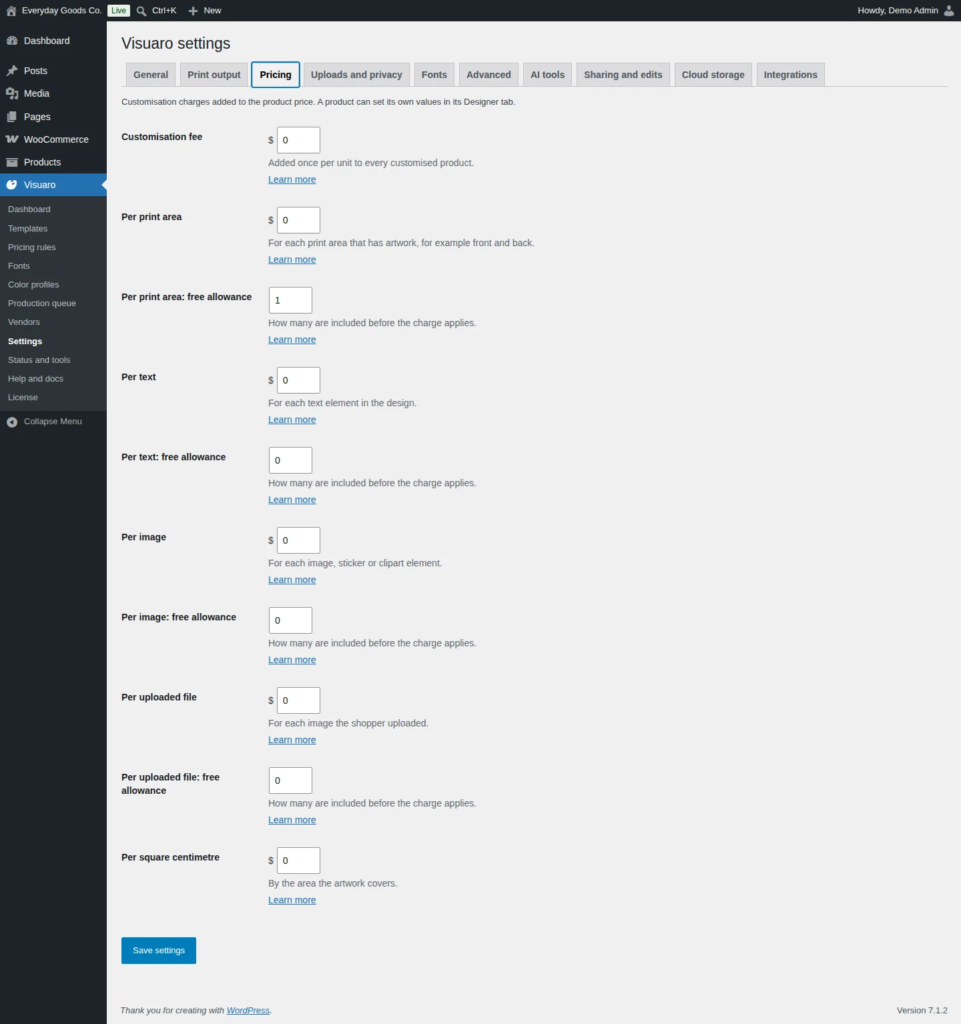961x1024 pixels.
Task: Open the WordPress footer link
Action: (x=248, y=1010)
